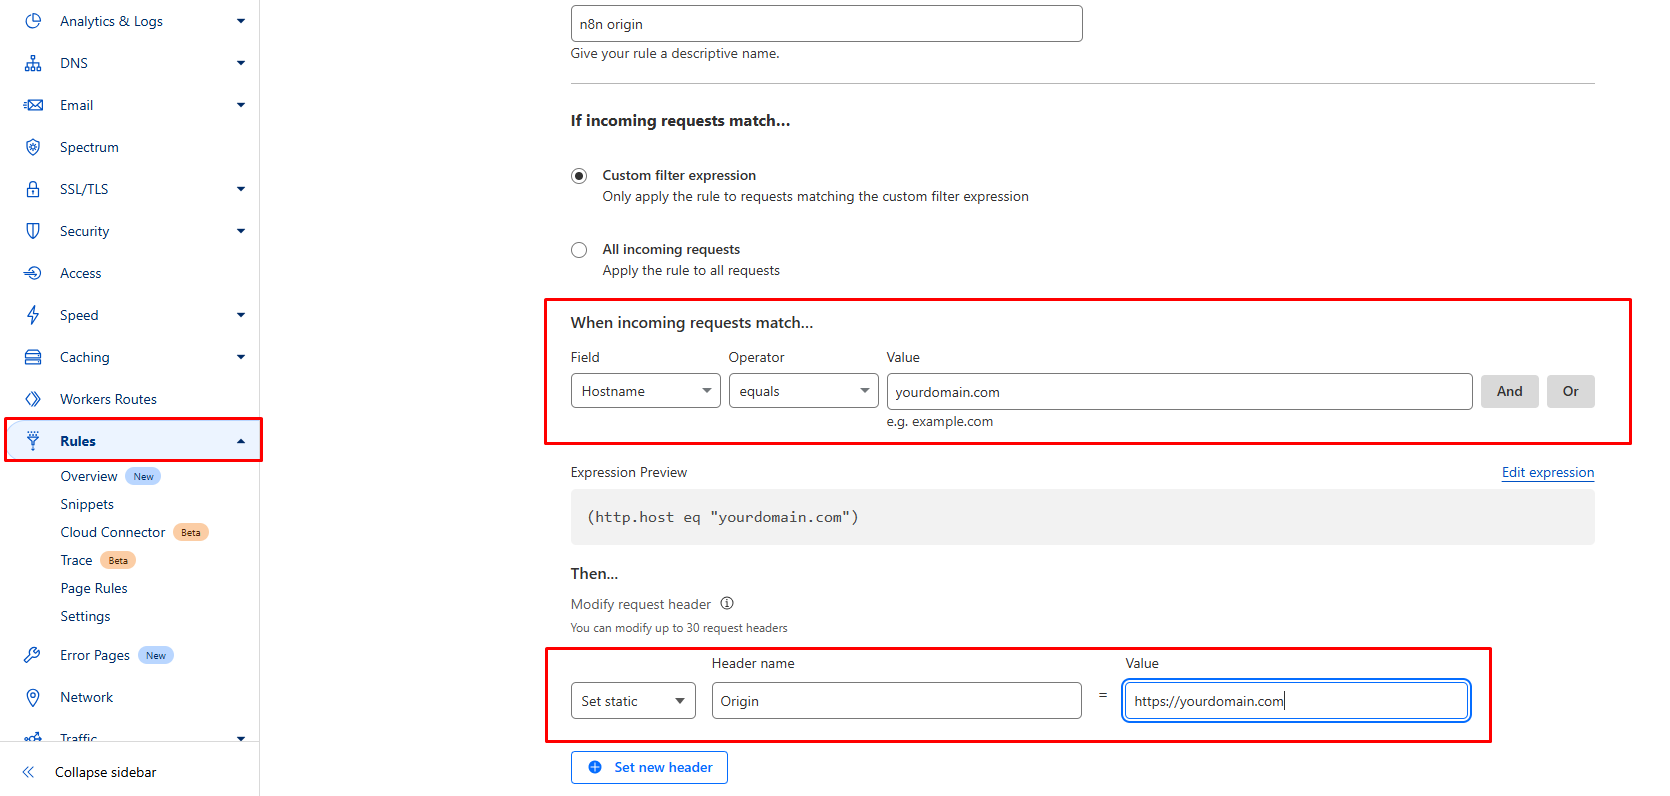
Task: Click the Speed lightning bolt icon
Action: 33,315
